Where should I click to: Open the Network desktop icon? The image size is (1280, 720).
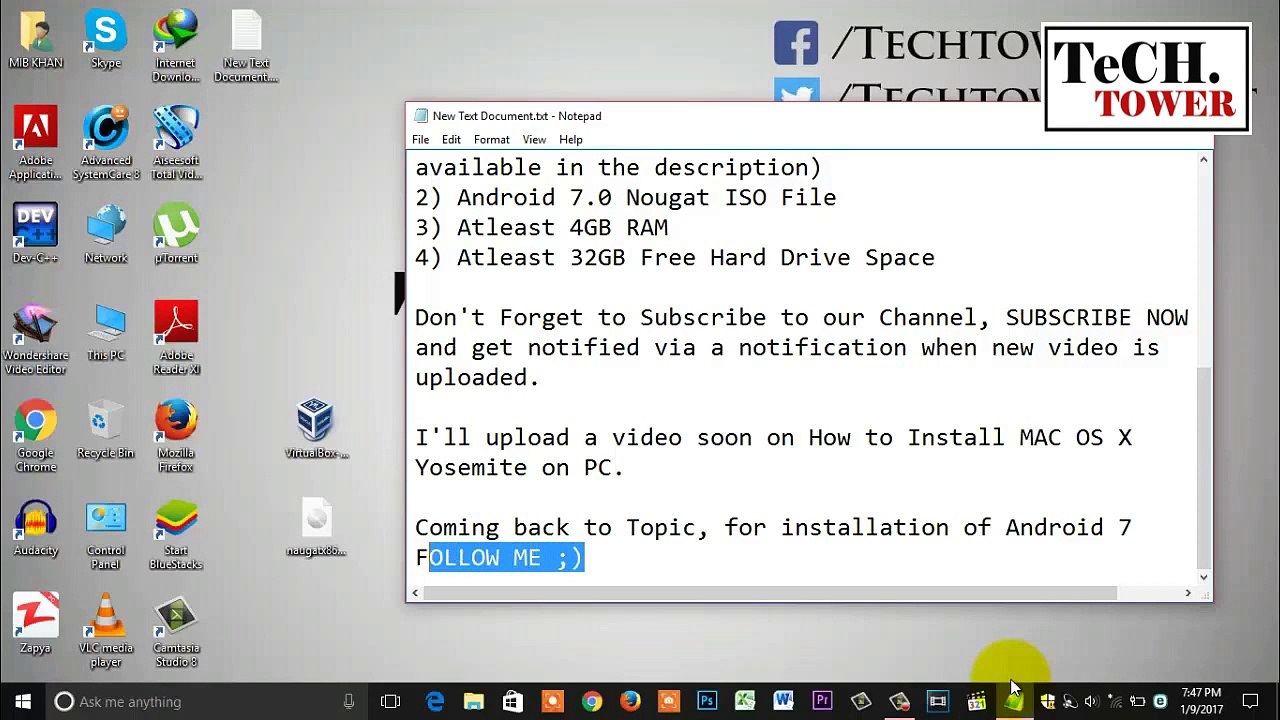coord(106,234)
